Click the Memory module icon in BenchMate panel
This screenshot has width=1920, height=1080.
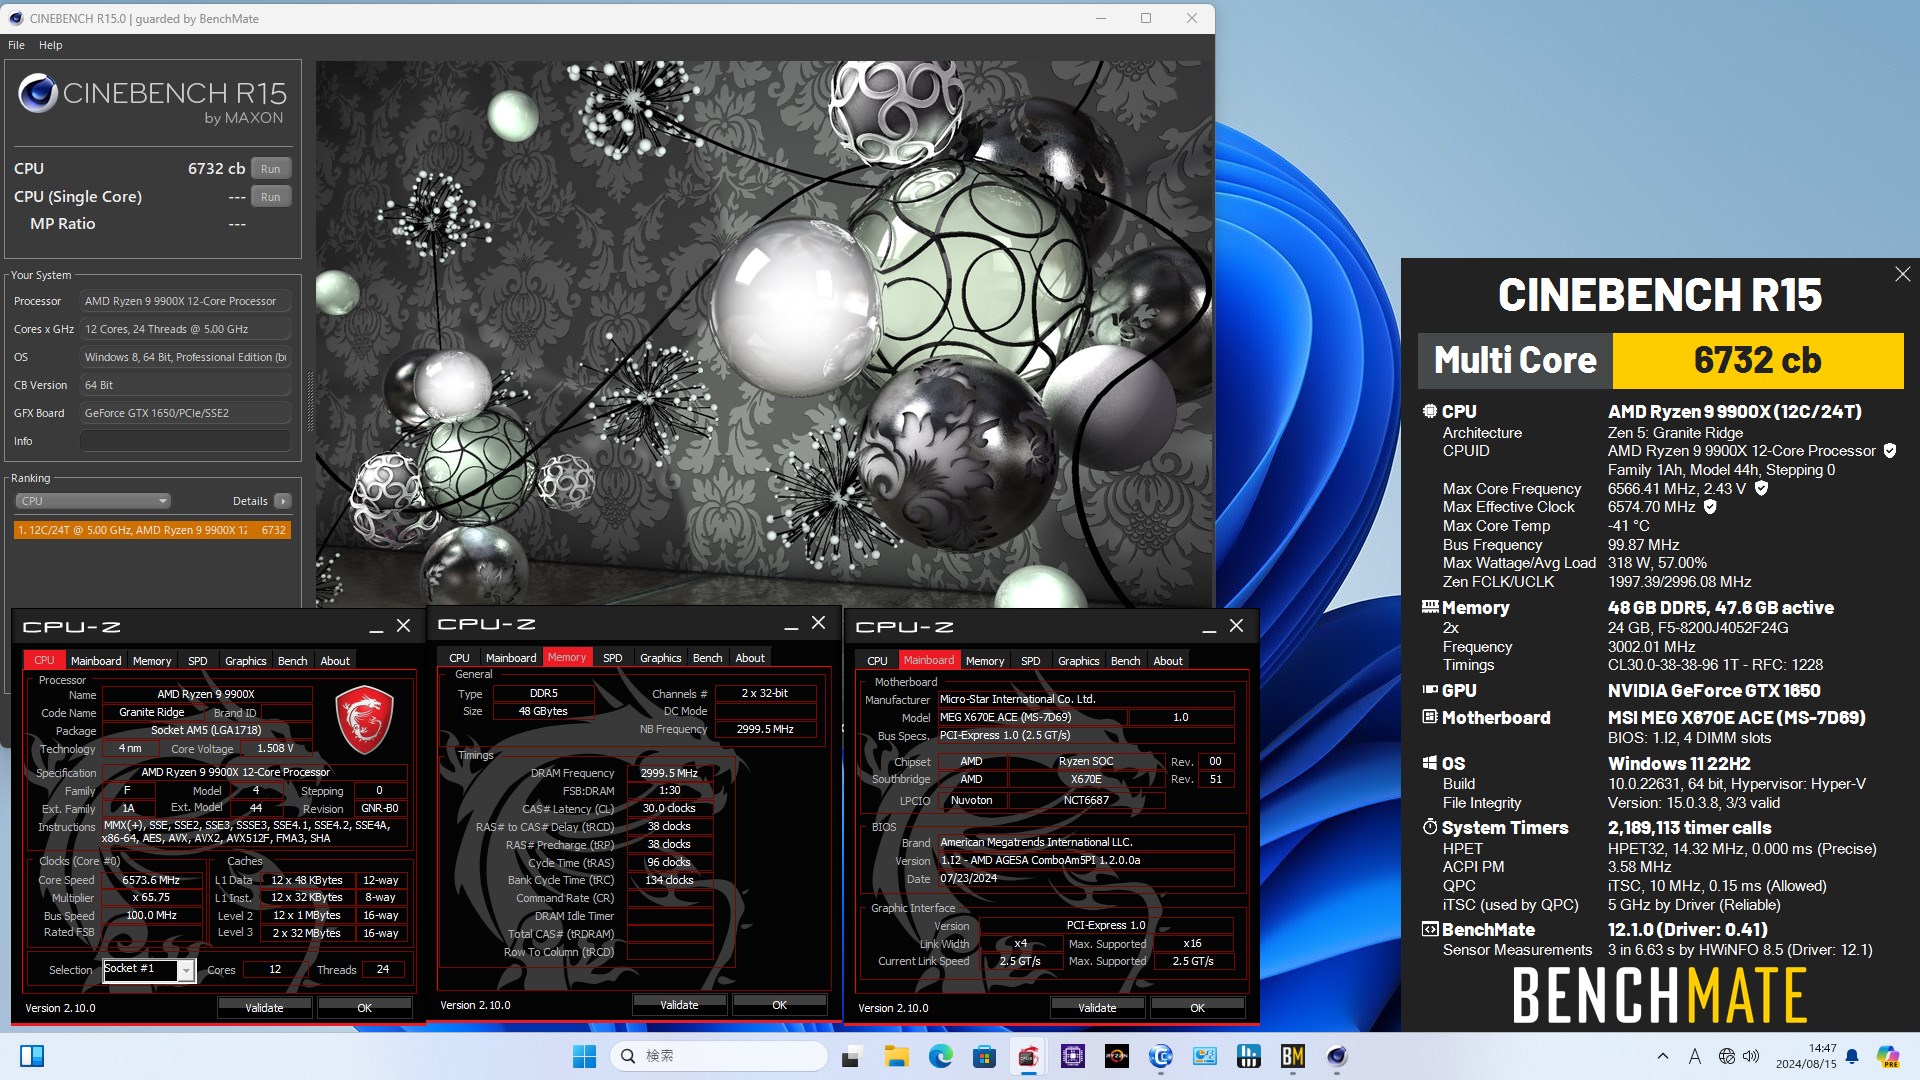pyautogui.click(x=1430, y=607)
